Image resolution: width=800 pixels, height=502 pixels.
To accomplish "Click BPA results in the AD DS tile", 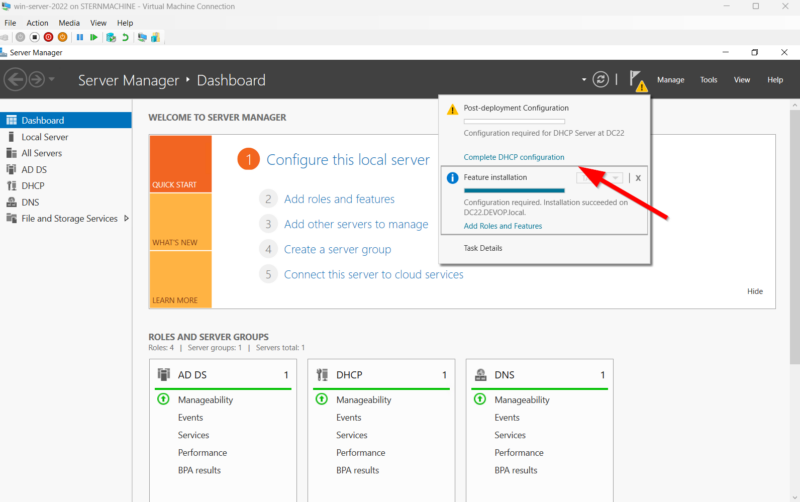I will point(199,470).
